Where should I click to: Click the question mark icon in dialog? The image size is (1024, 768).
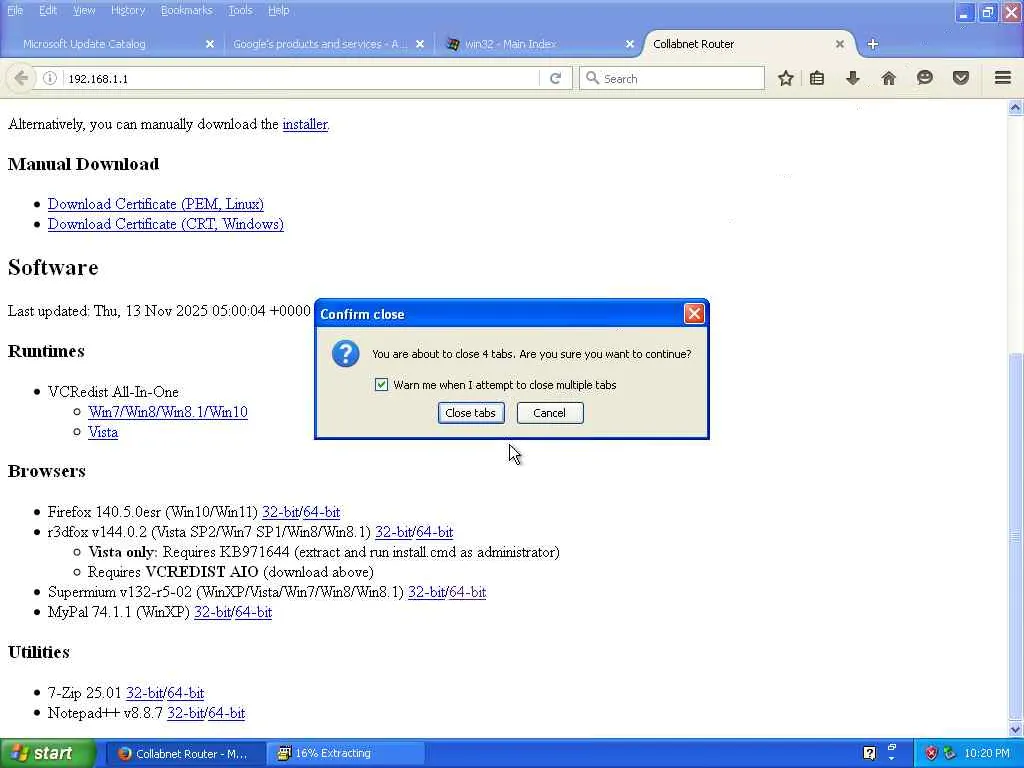[345, 354]
